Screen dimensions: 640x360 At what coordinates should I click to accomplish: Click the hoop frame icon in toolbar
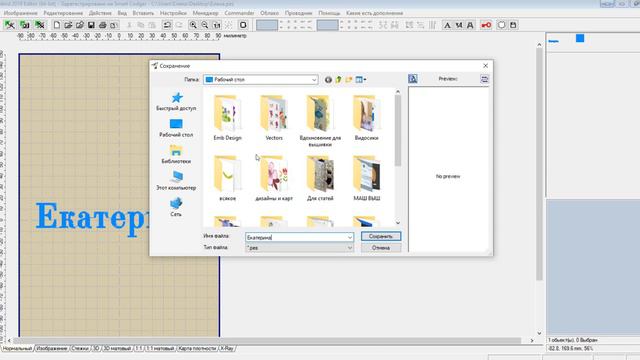243,25
